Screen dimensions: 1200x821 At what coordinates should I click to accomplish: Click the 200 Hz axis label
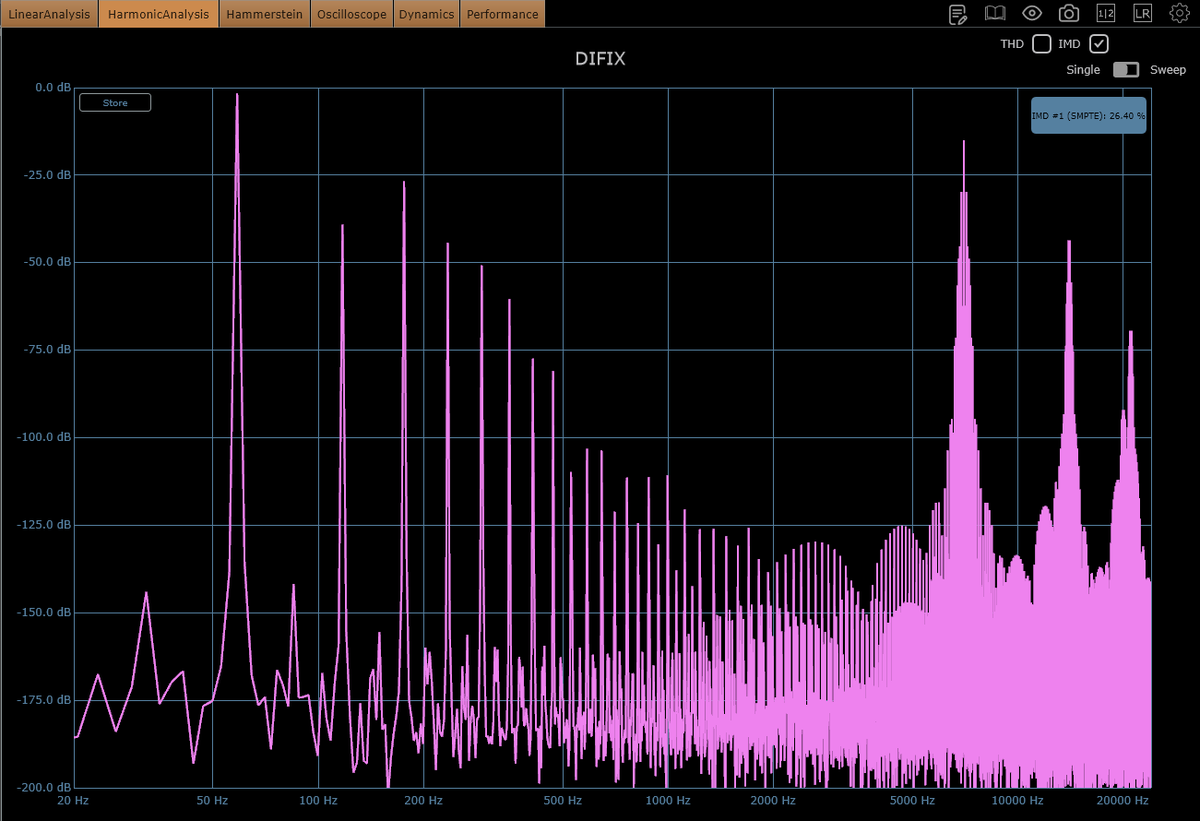point(423,801)
